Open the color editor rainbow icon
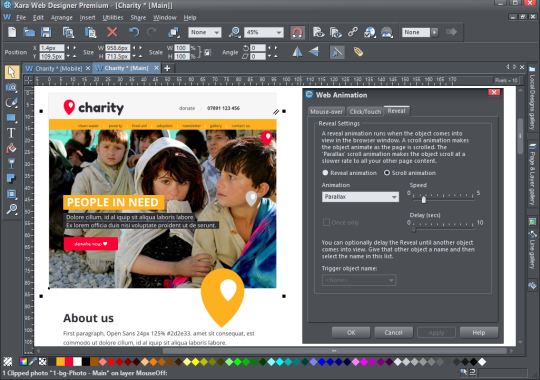Screen dimensions: 540x380 pos(23,361)
